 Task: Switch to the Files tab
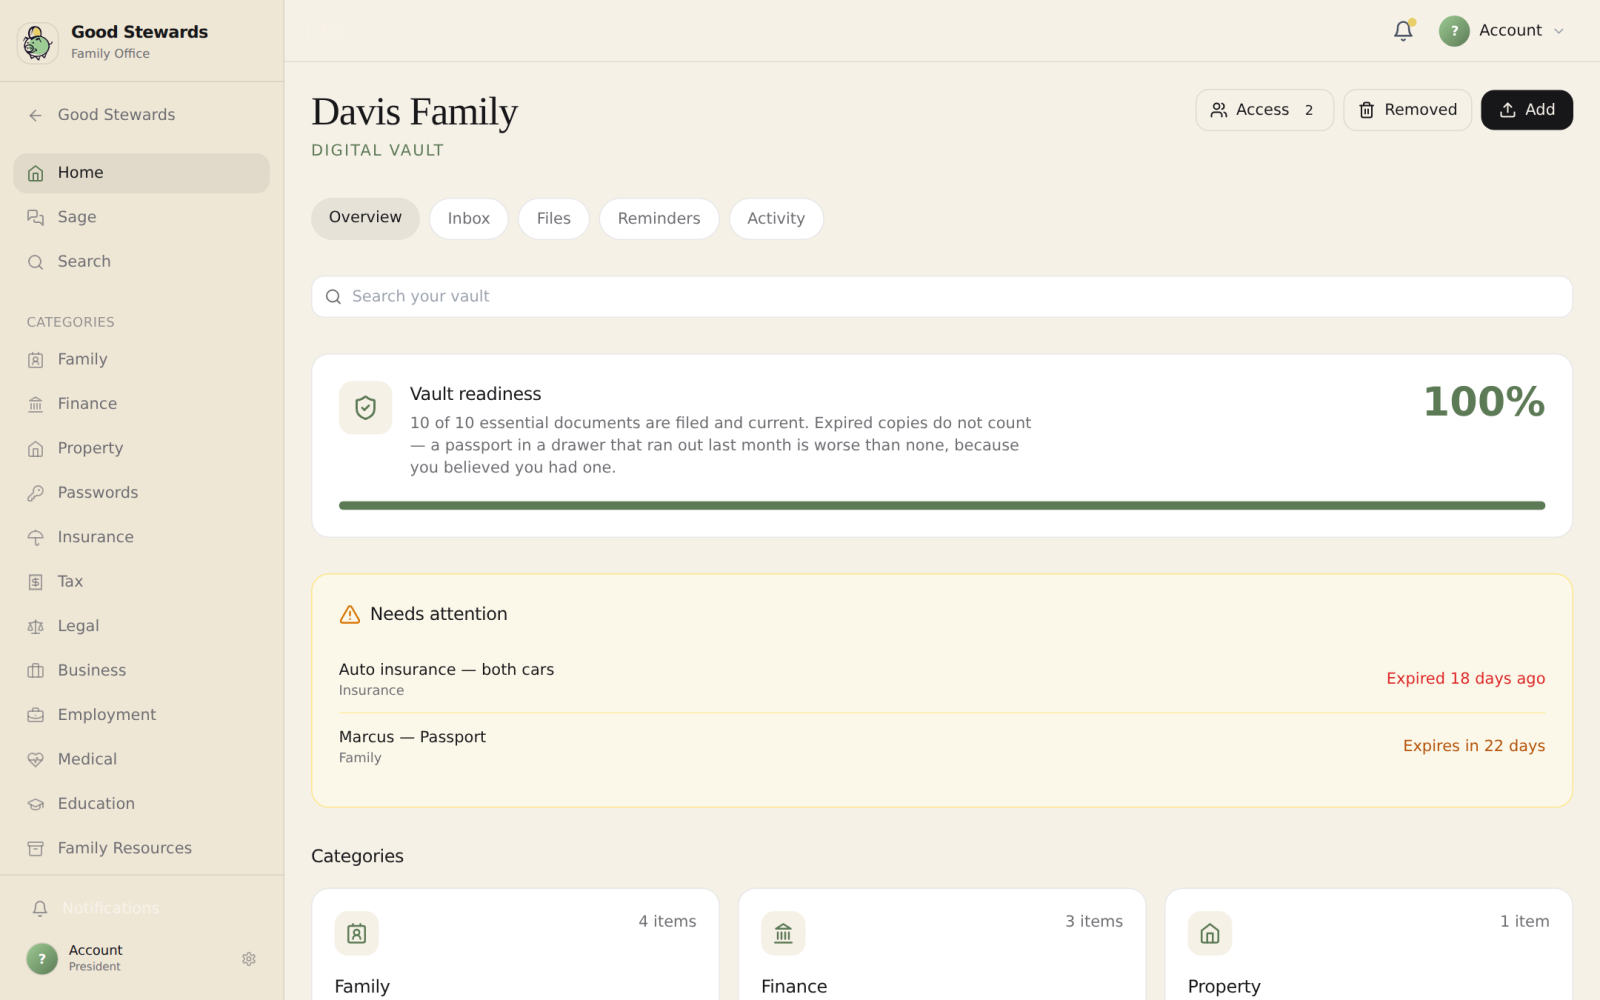click(553, 219)
